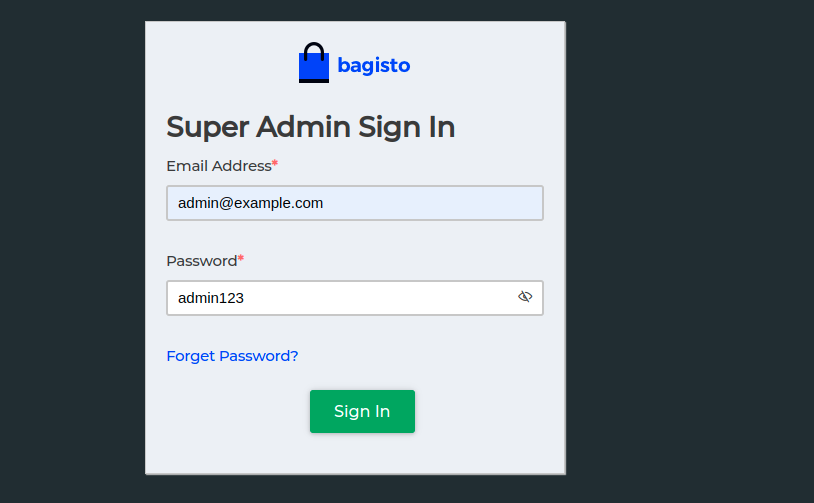Image resolution: width=814 pixels, height=503 pixels.
Task: Click the black base strip of the bag logo
Action: tap(314, 81)
